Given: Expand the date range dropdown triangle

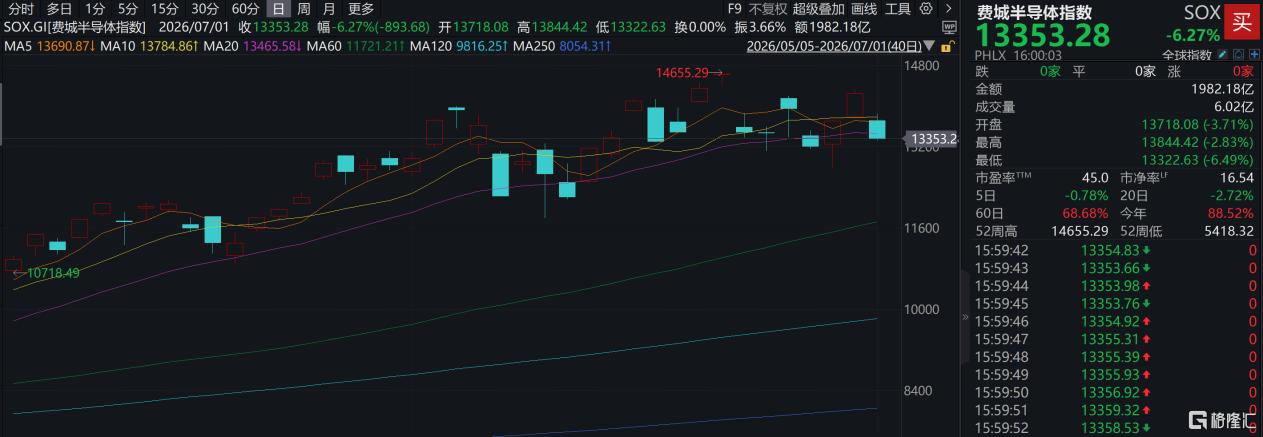Looking at the screenshot, I should tap(929, 46).
